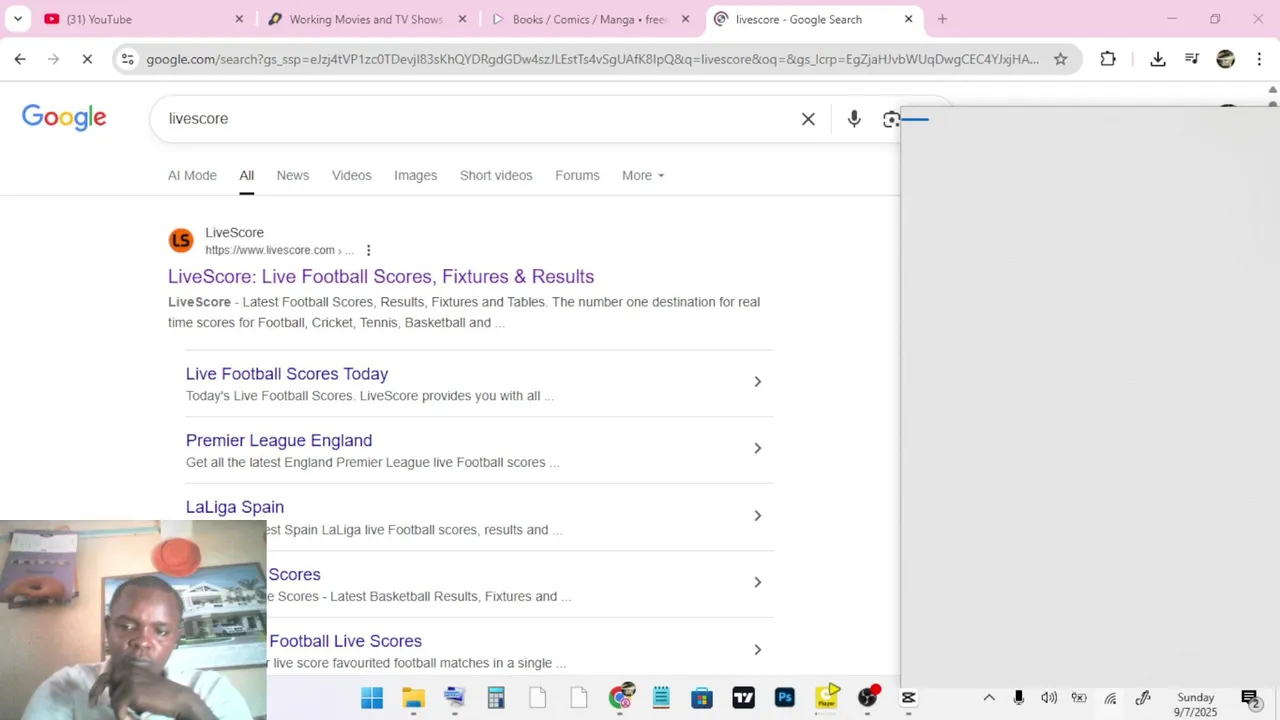Expand chevron for LaLiga Spain
1280x720 pixels.
coord(757,515)
